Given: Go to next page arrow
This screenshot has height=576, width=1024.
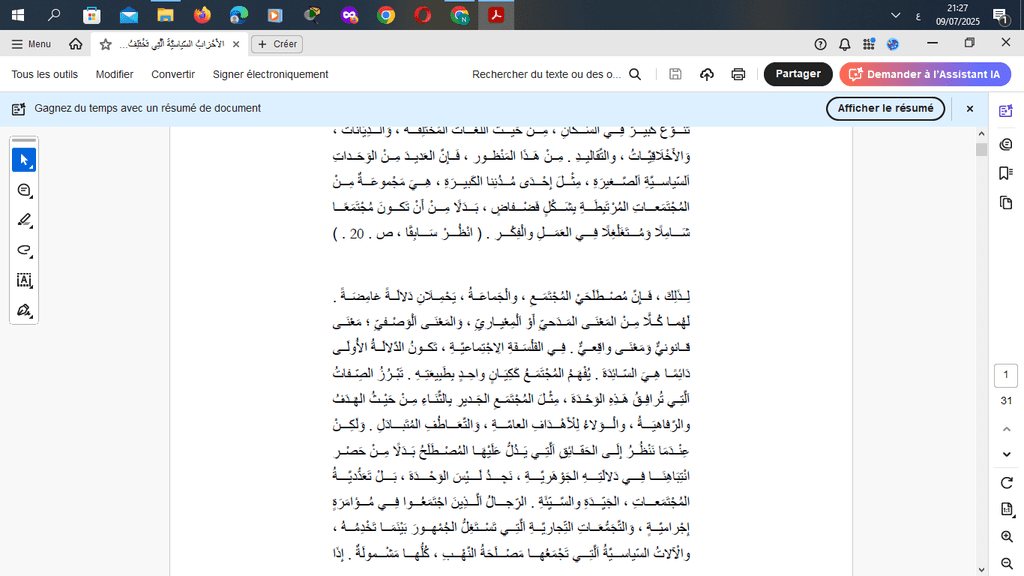Looking at the screenshot, I should (x=1006, y=454).
